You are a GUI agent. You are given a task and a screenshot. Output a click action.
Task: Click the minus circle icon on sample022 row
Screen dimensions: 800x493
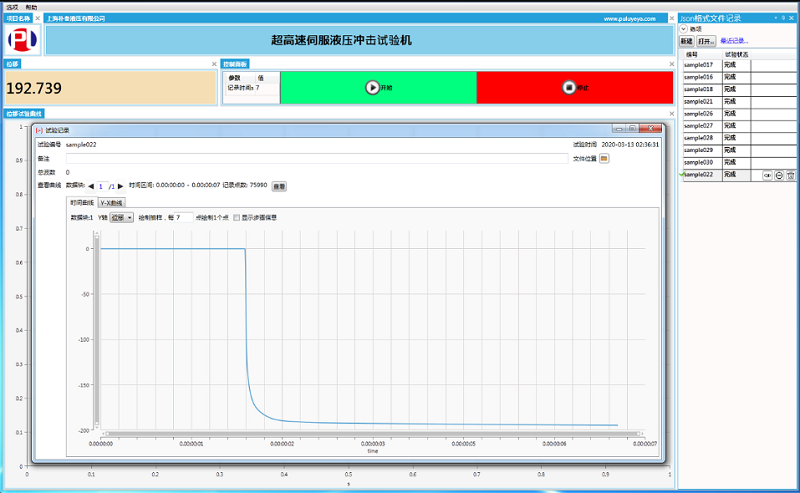(x=779, y=175)
